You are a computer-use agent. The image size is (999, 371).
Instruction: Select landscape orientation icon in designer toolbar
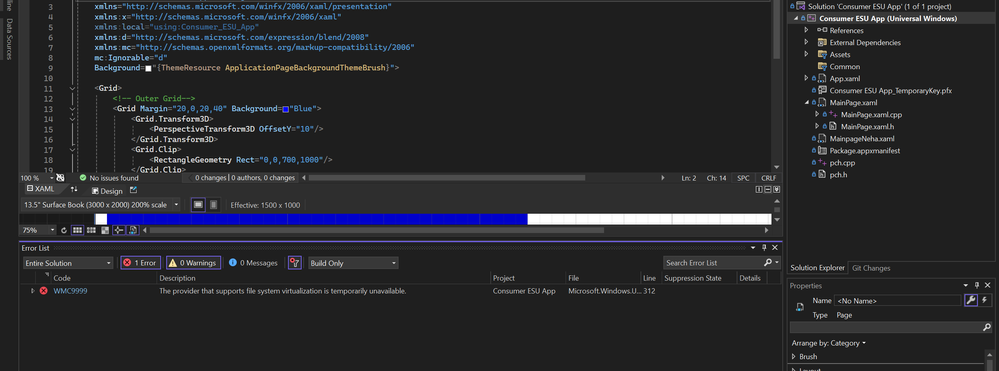(198, 205)
